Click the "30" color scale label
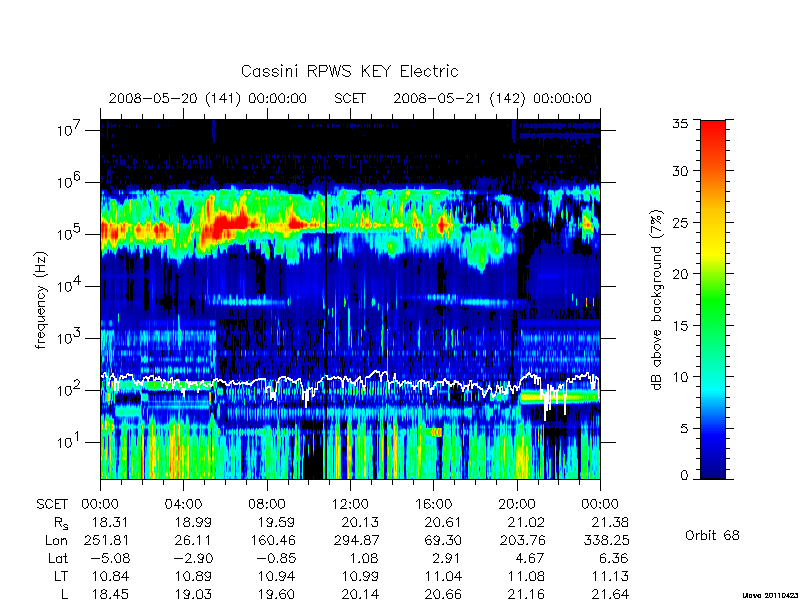Viewport: 800px width, 600px height. 680,170
